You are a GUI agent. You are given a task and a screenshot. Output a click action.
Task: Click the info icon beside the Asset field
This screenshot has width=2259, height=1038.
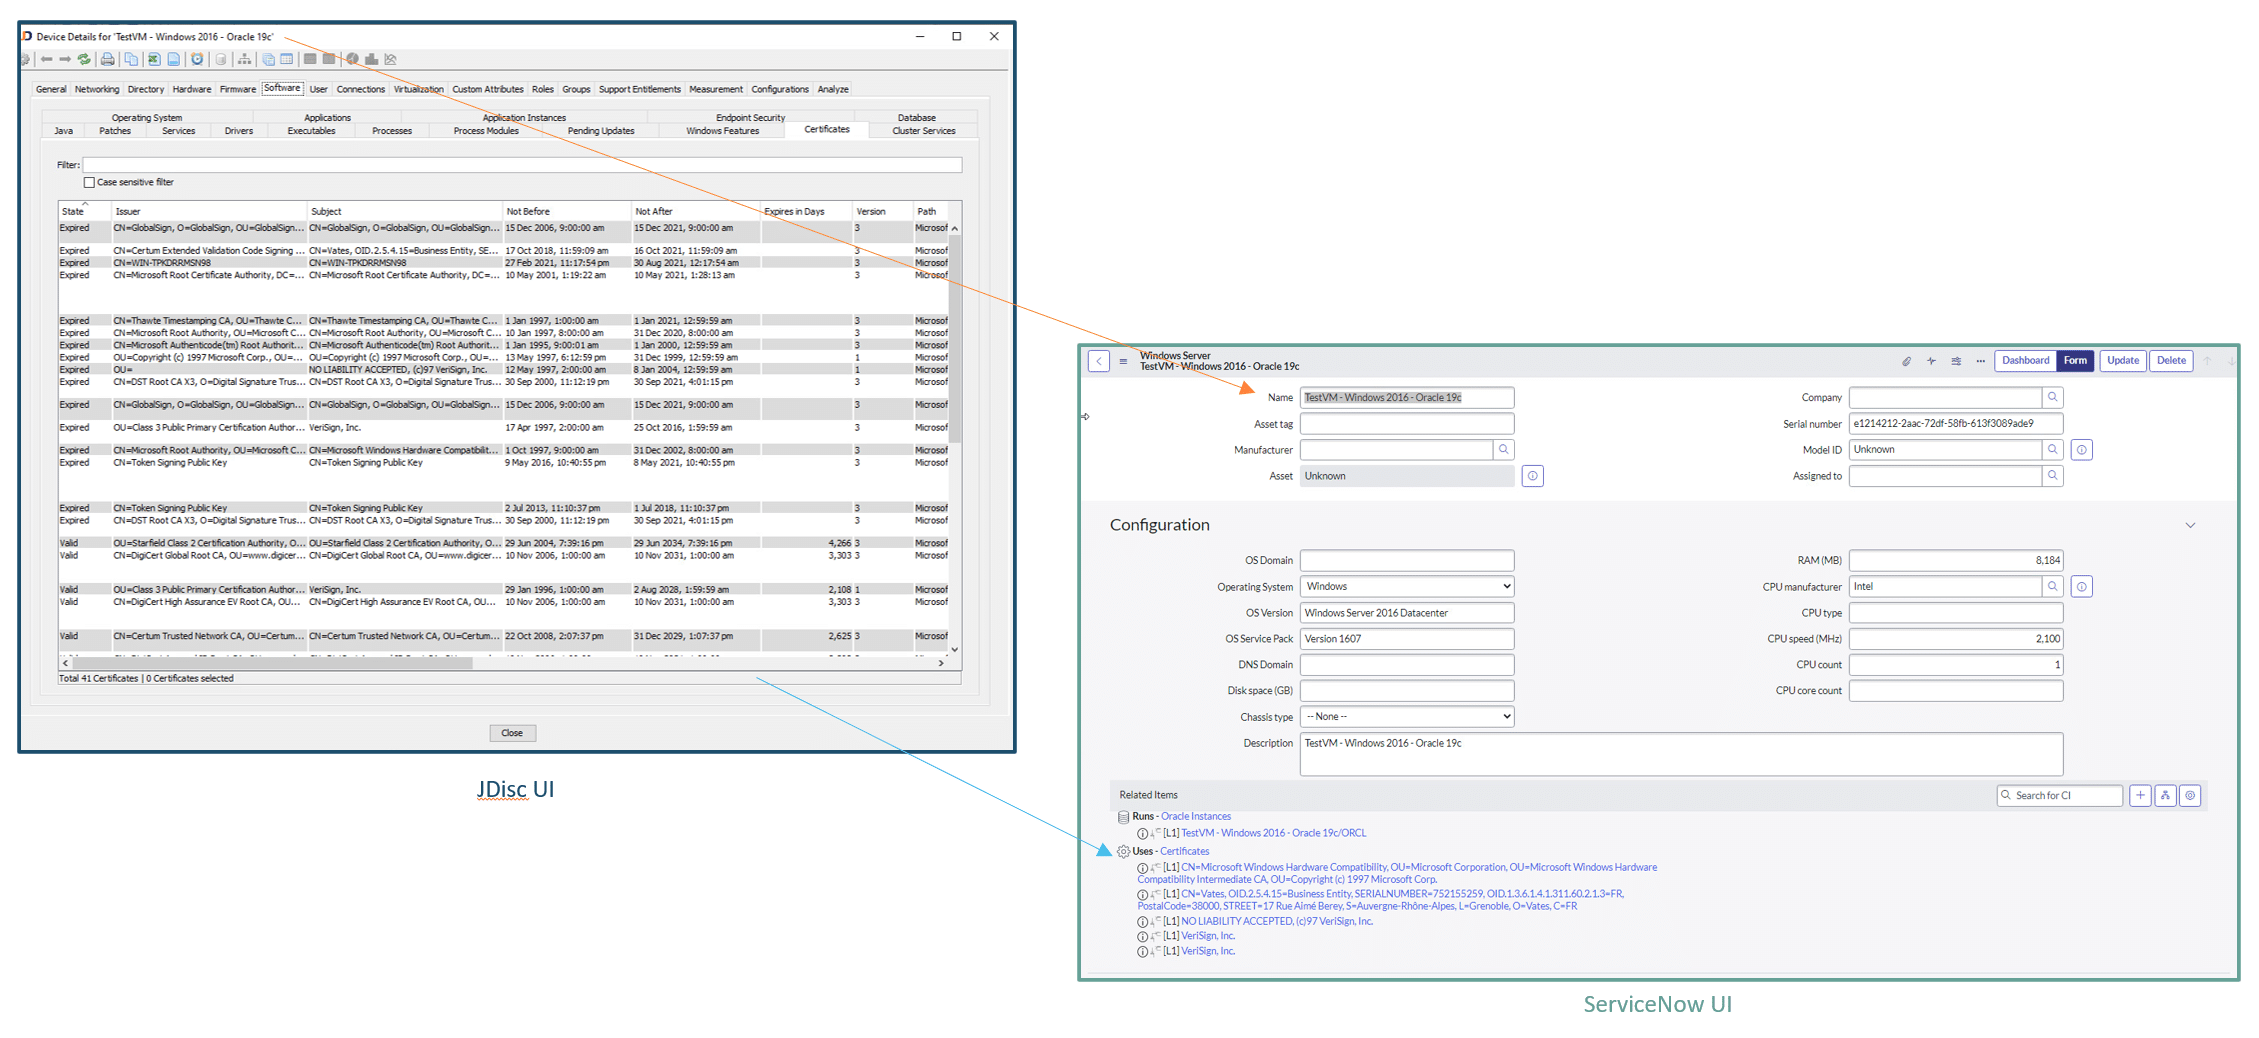pos(1533,476)
